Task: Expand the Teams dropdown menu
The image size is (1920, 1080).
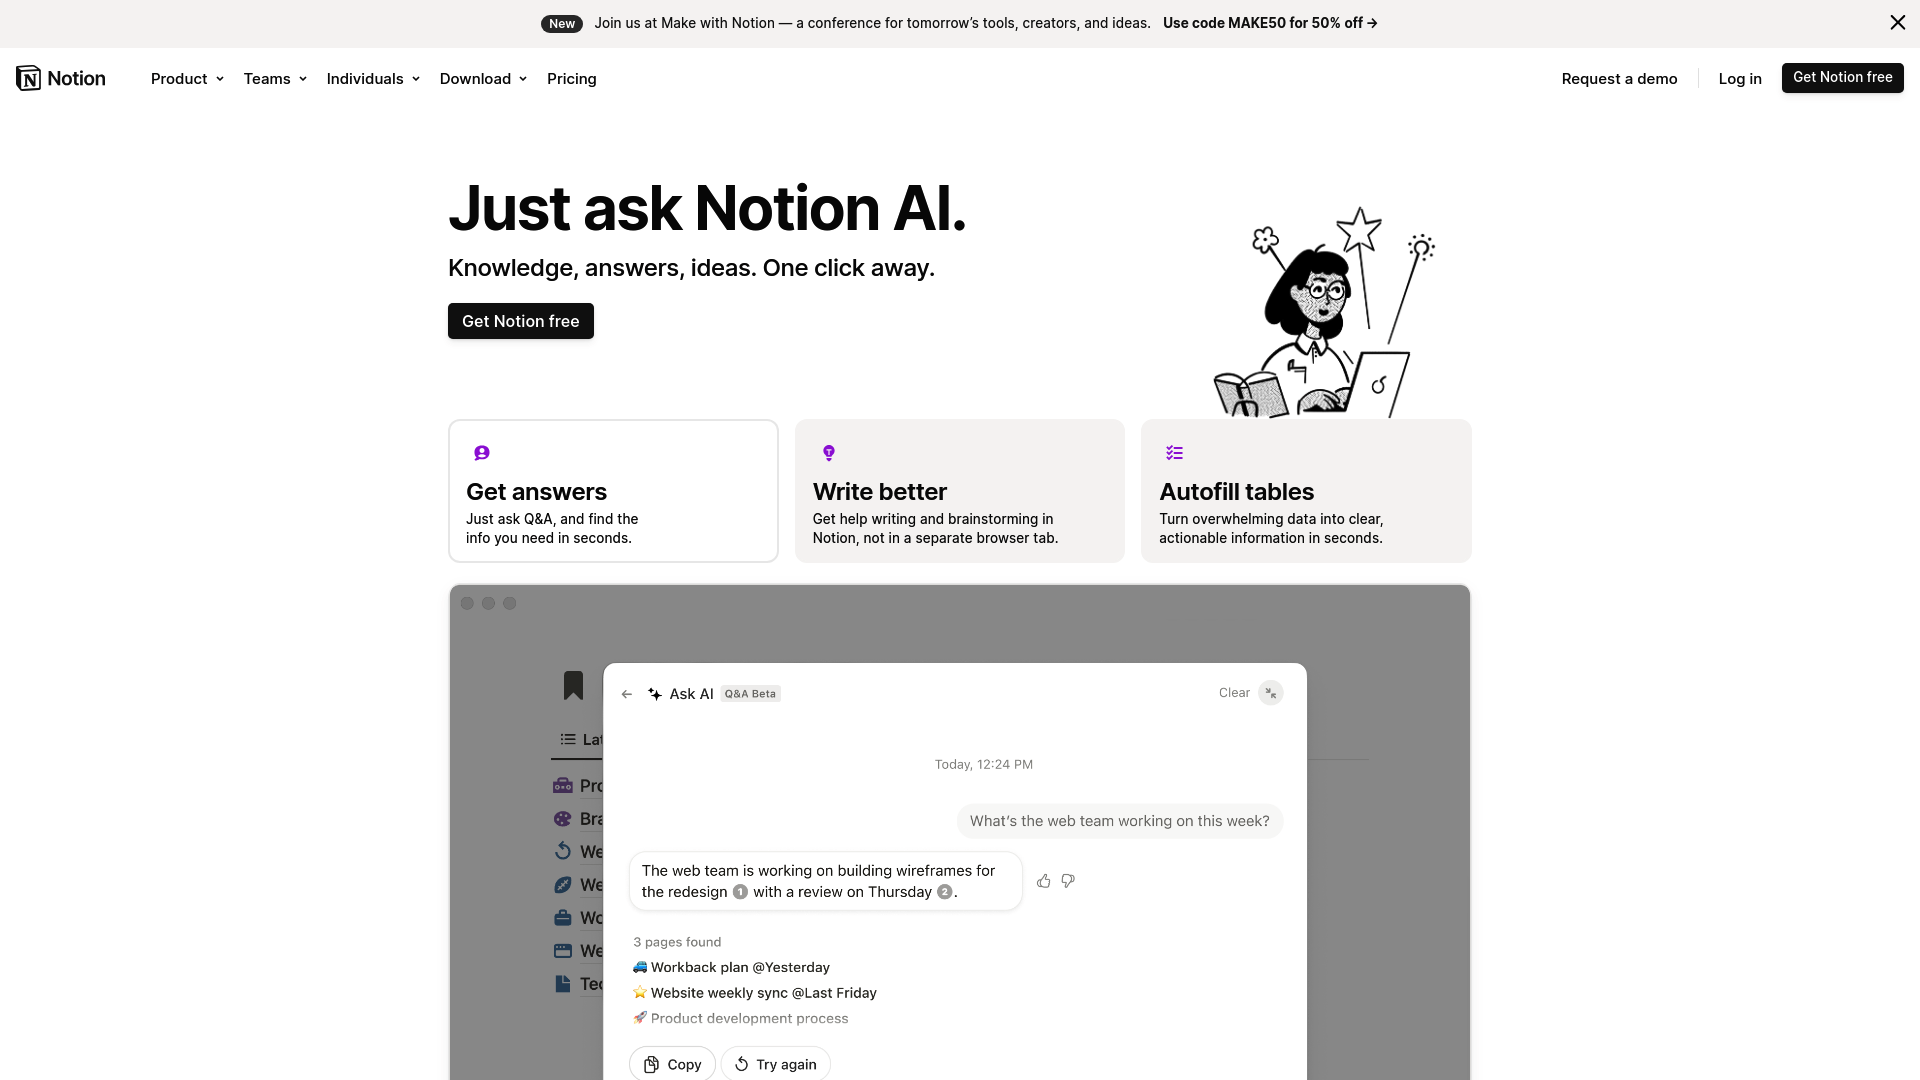Action: point(274,78)
